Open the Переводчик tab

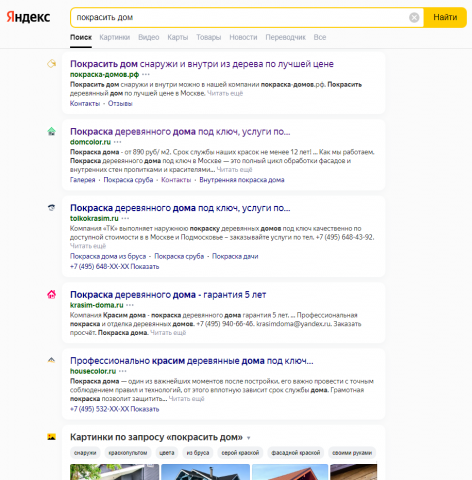285,37
